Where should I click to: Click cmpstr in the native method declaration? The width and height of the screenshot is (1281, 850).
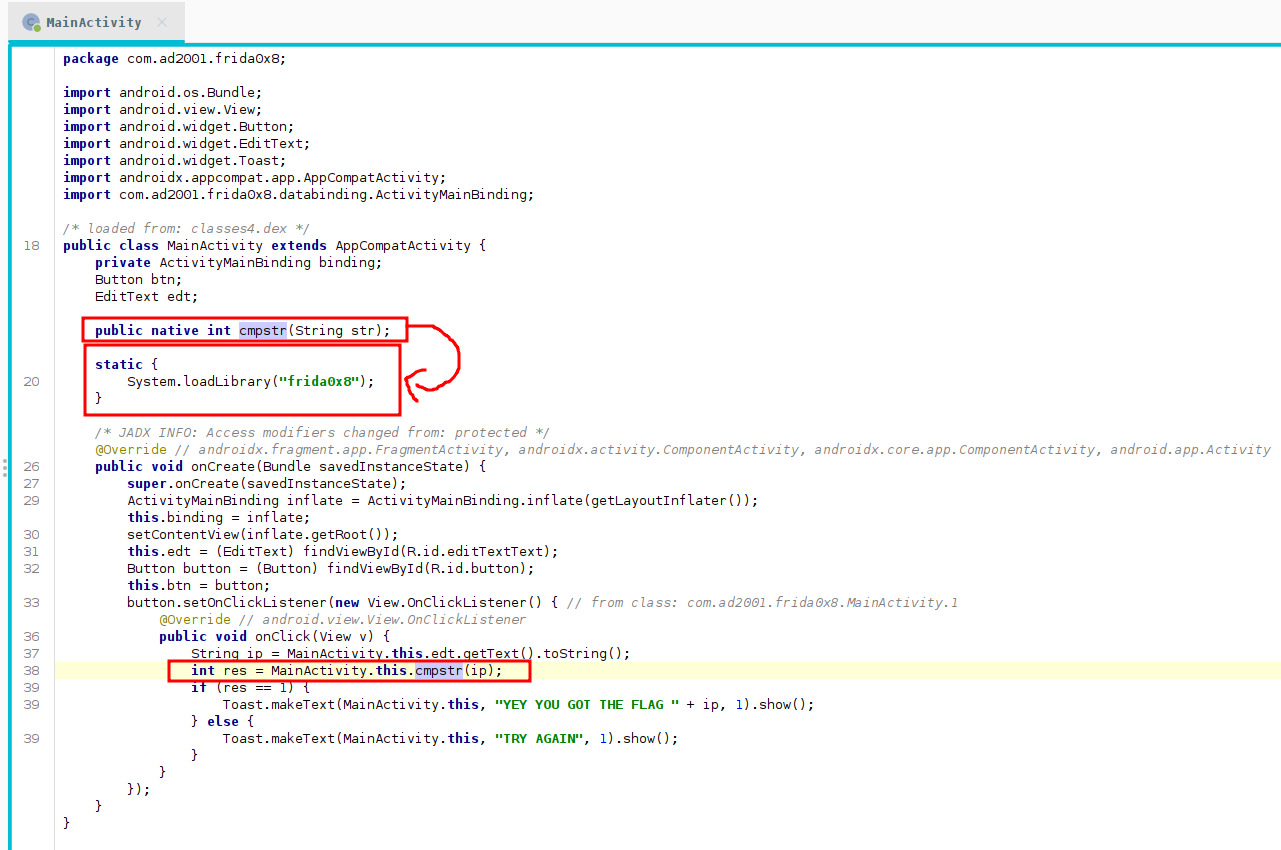(263, 330)
